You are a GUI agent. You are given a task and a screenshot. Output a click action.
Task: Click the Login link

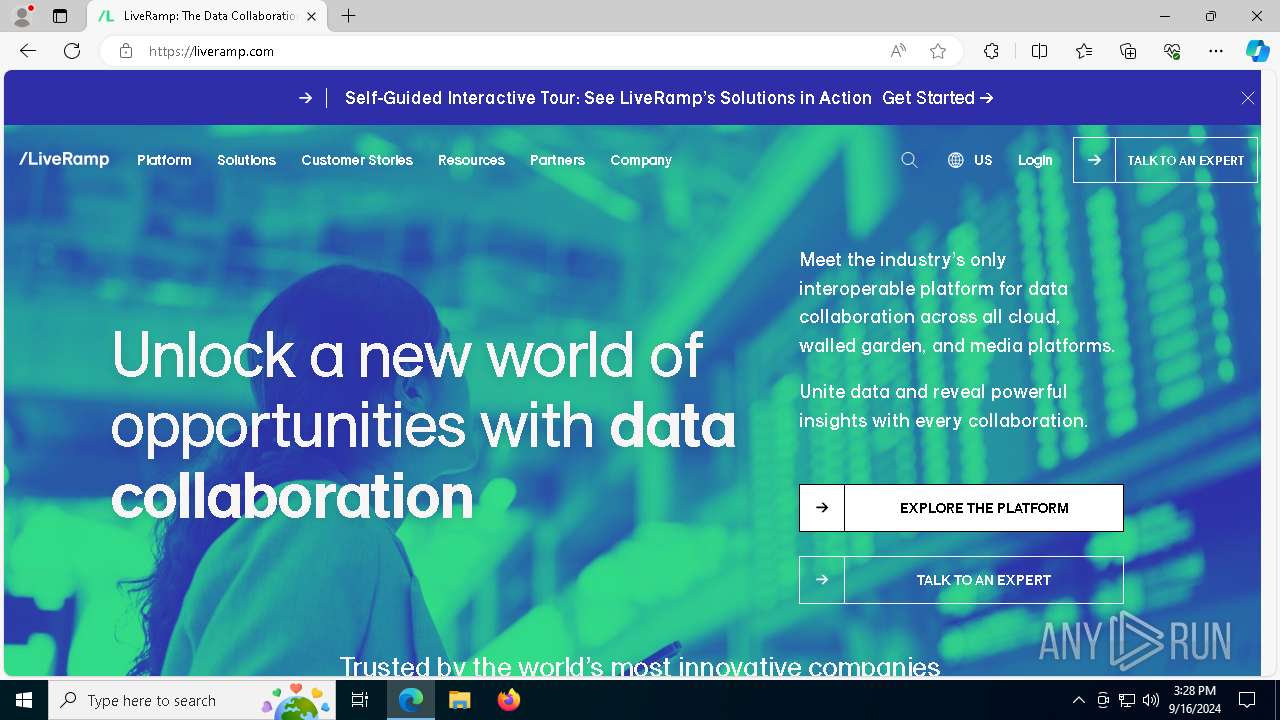1035,160
